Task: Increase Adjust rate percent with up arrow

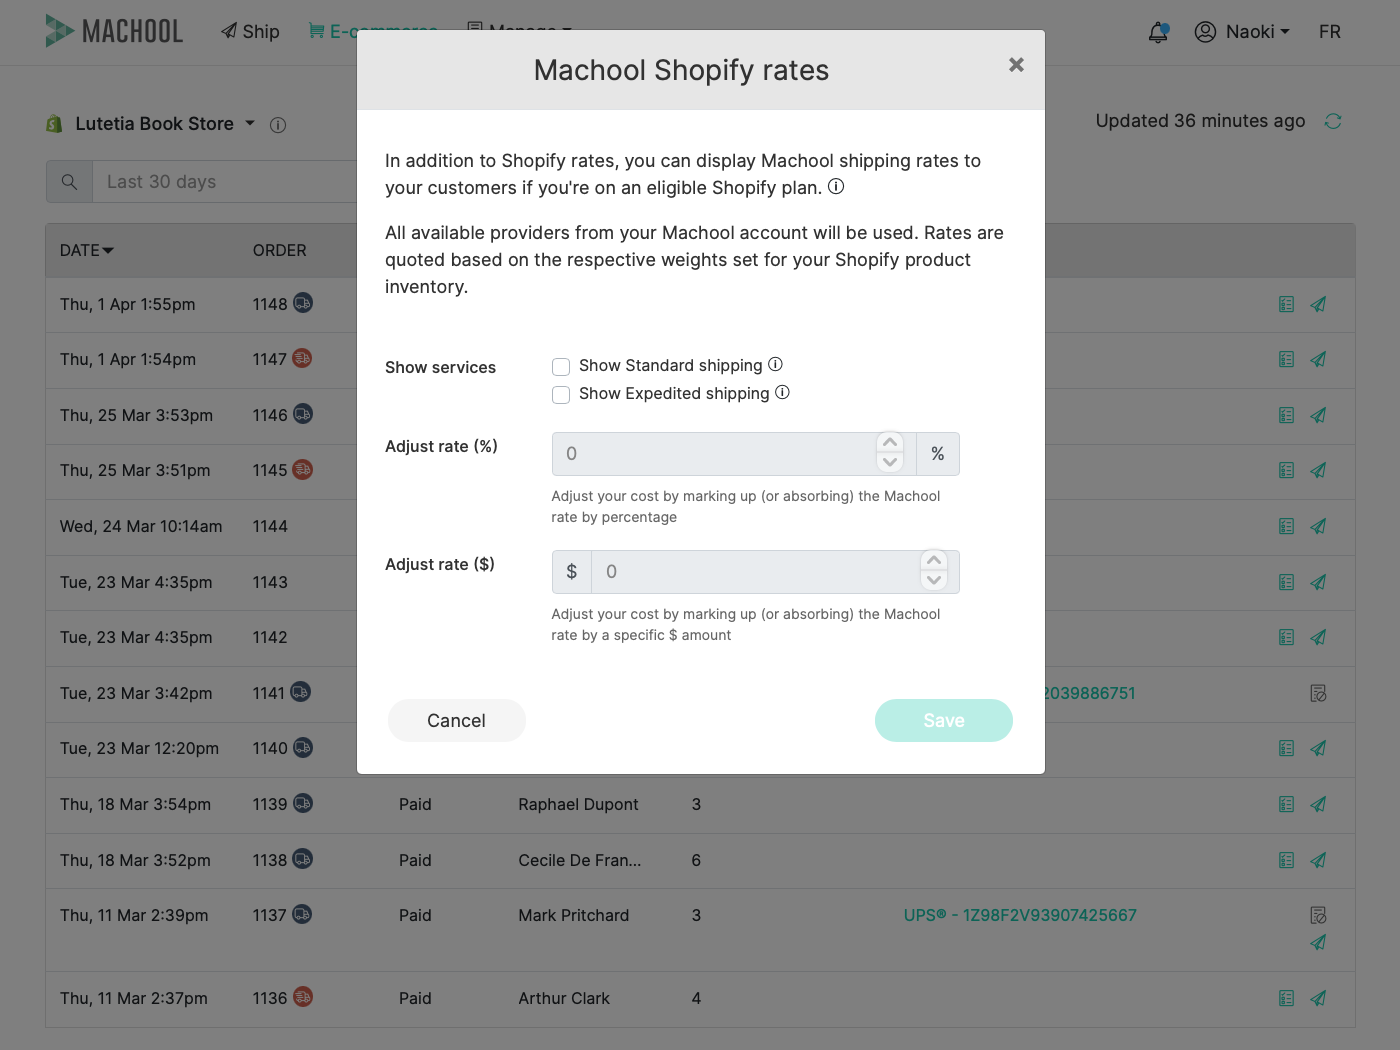Action: [x=890, y=442]
